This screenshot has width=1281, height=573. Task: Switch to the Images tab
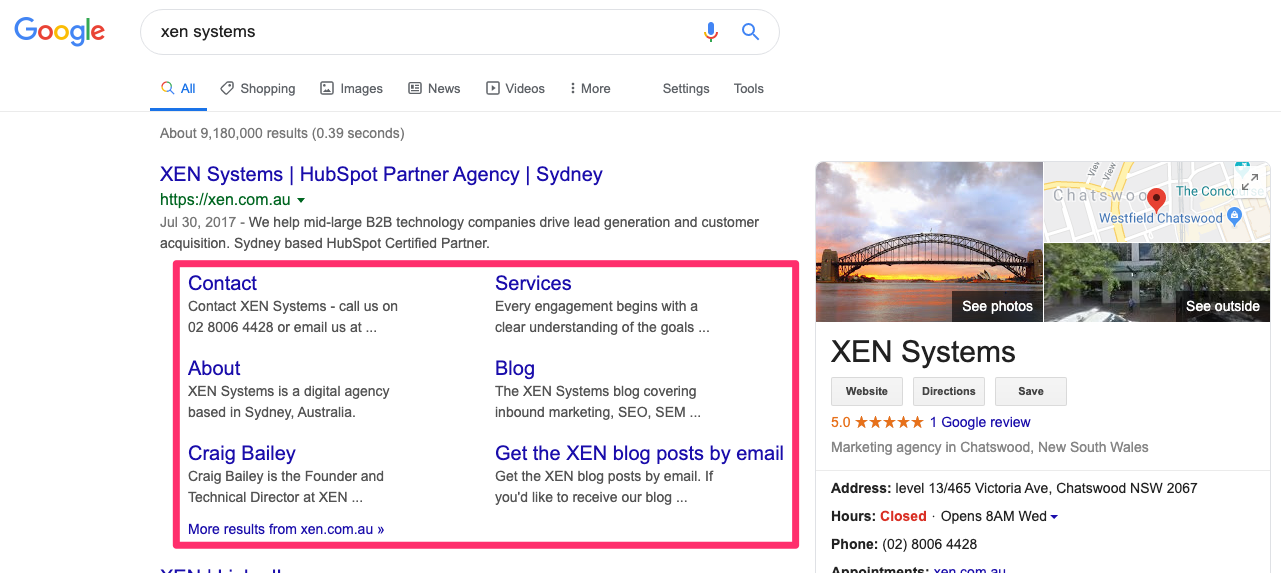pyautogui.click(x=351, y=88)
